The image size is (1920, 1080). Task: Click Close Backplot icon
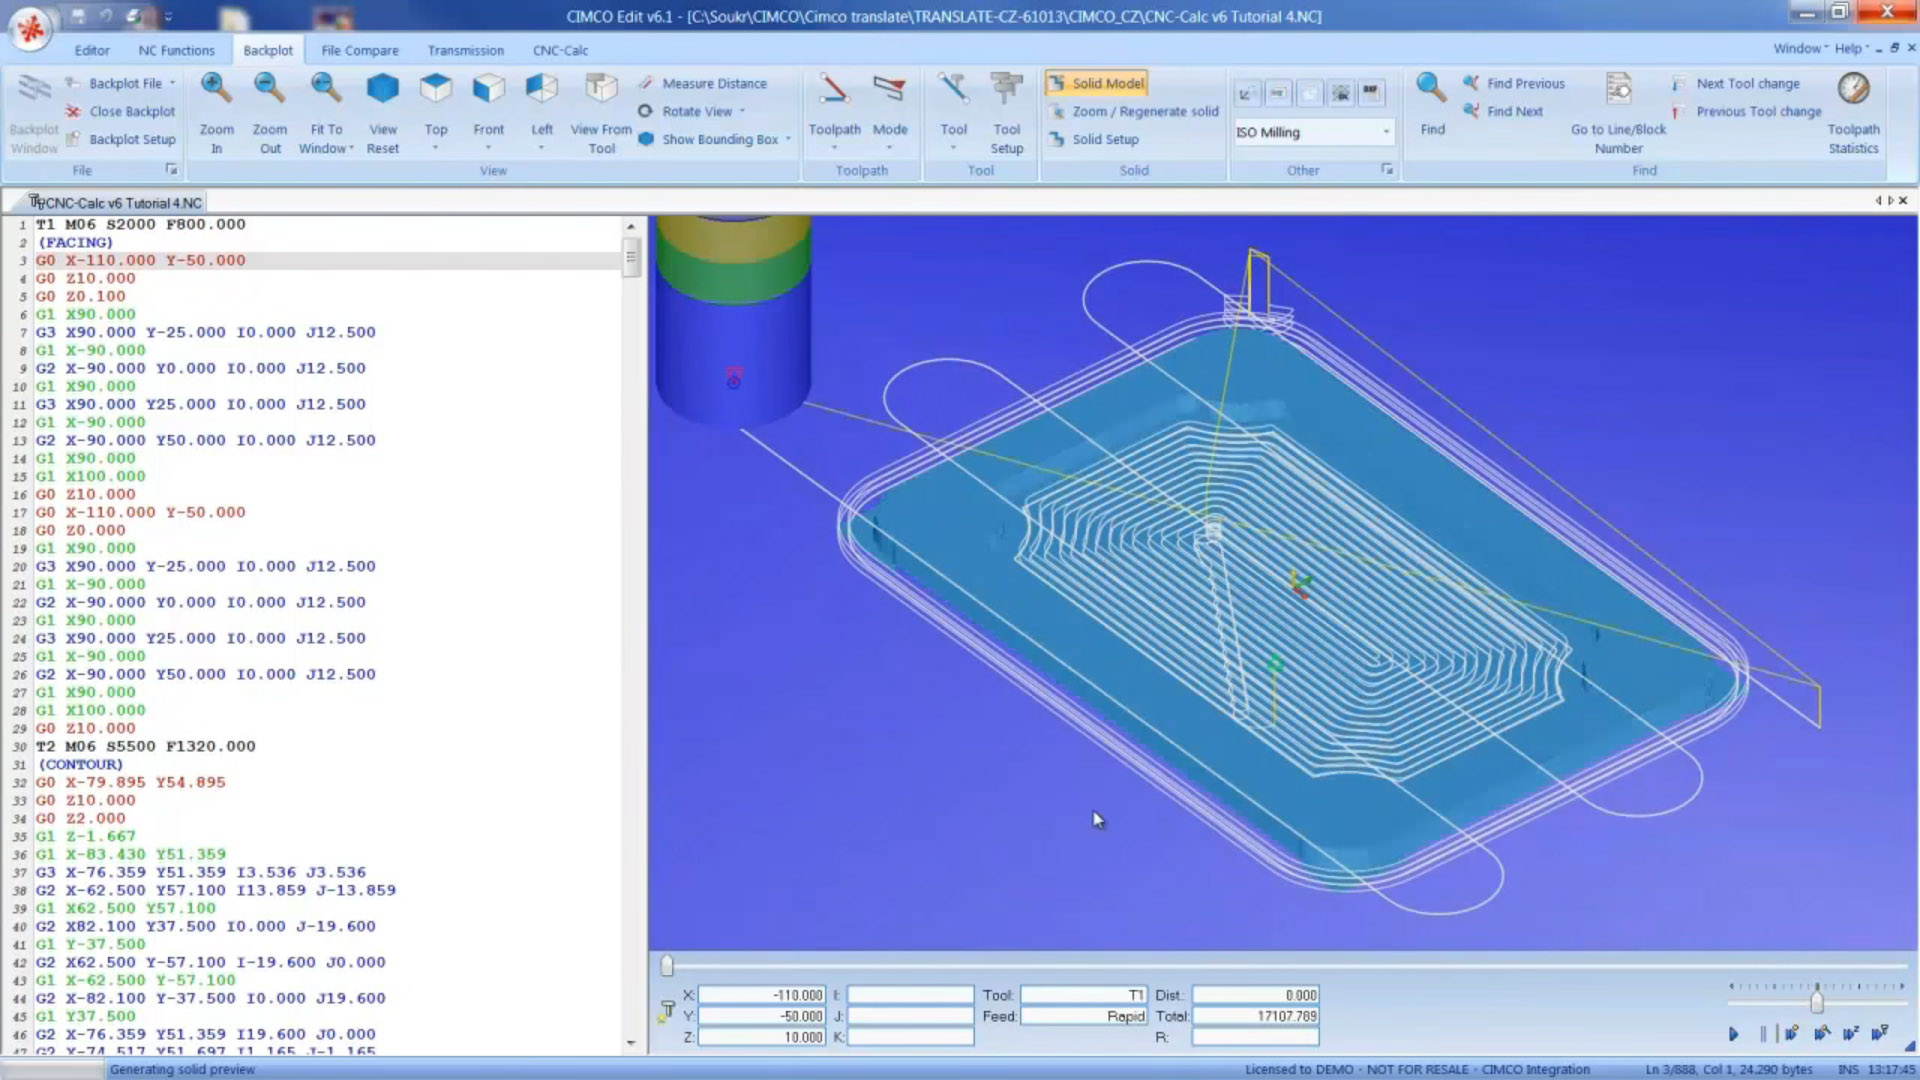click(x=74, y=111)
